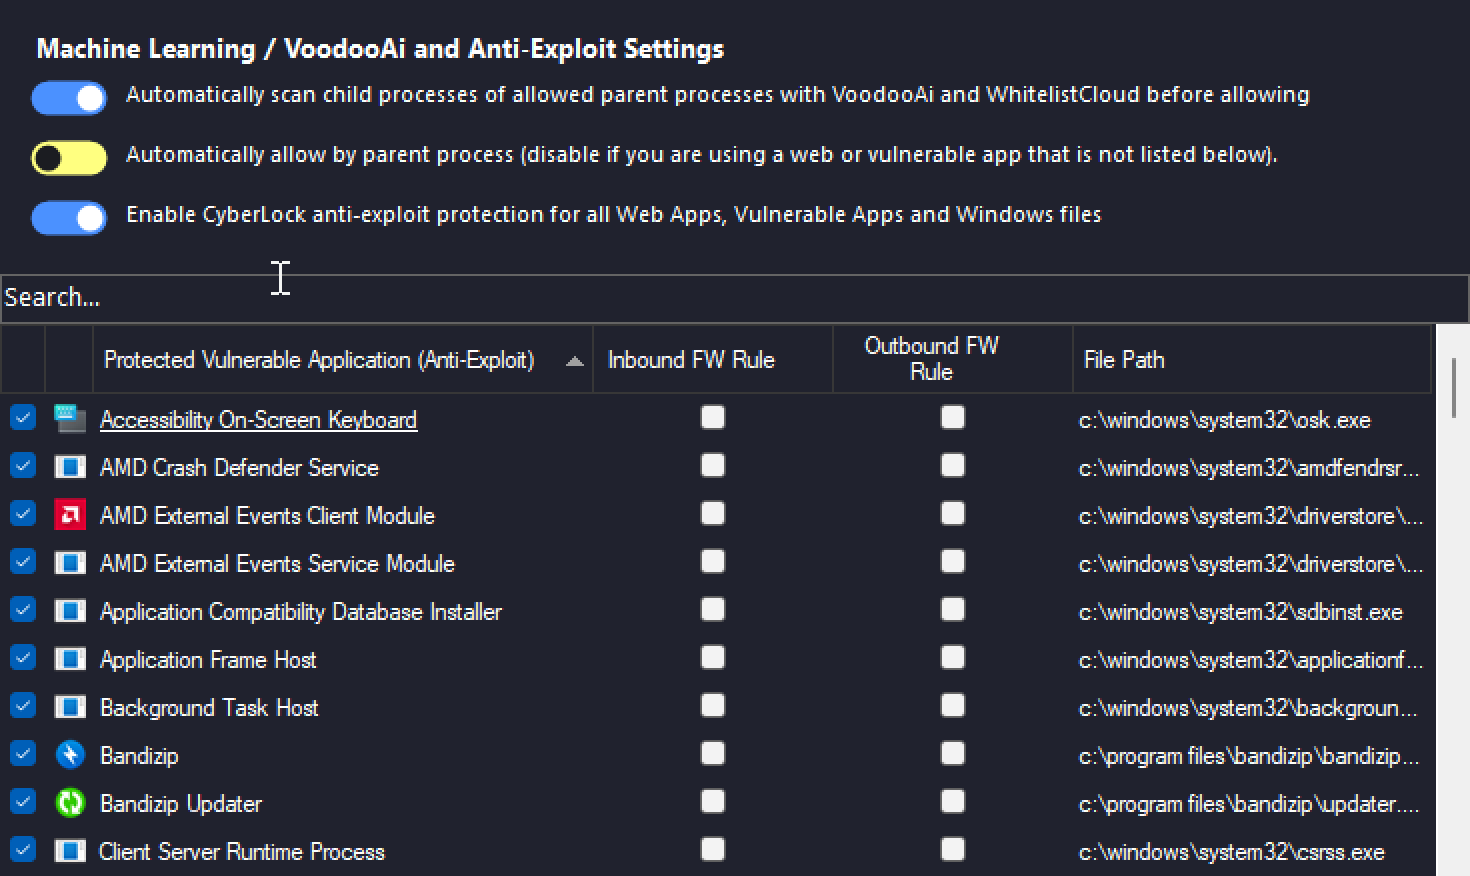1470x876 pixels.
Task: Toggle automatic child process scanning switch
Action: [69, 98]
